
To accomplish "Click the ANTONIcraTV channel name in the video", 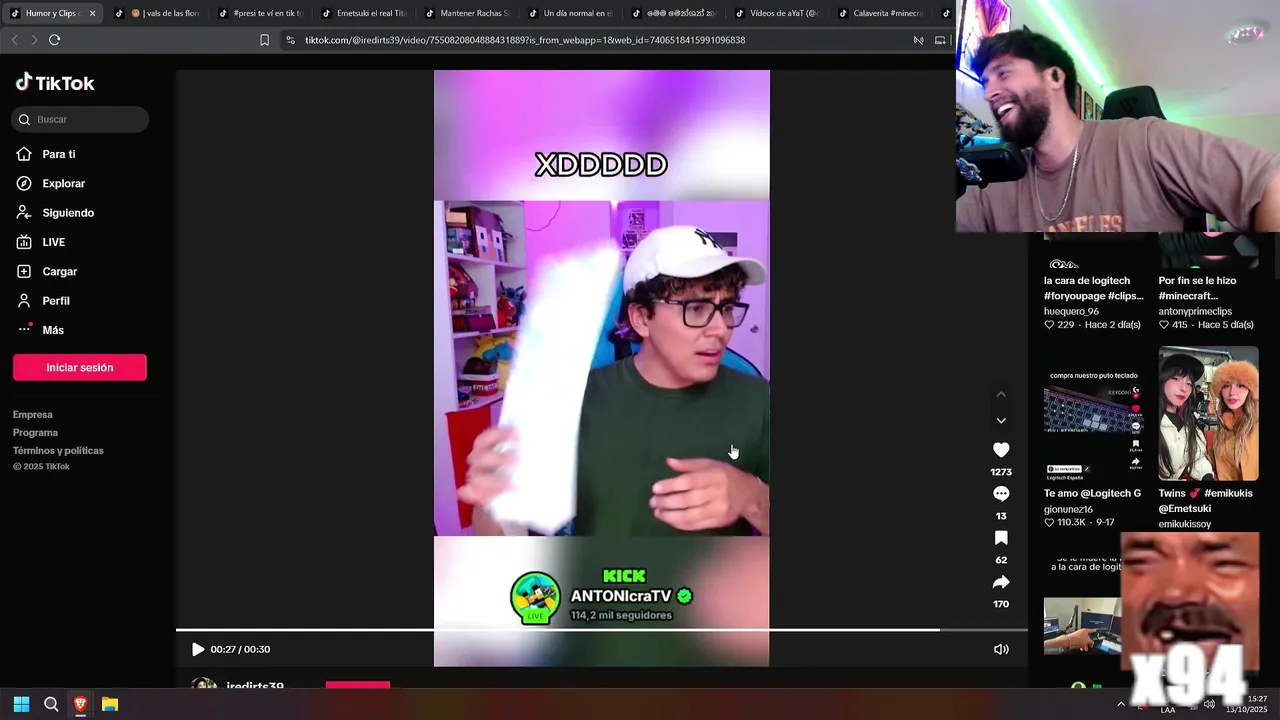I will tap(620, 596).
